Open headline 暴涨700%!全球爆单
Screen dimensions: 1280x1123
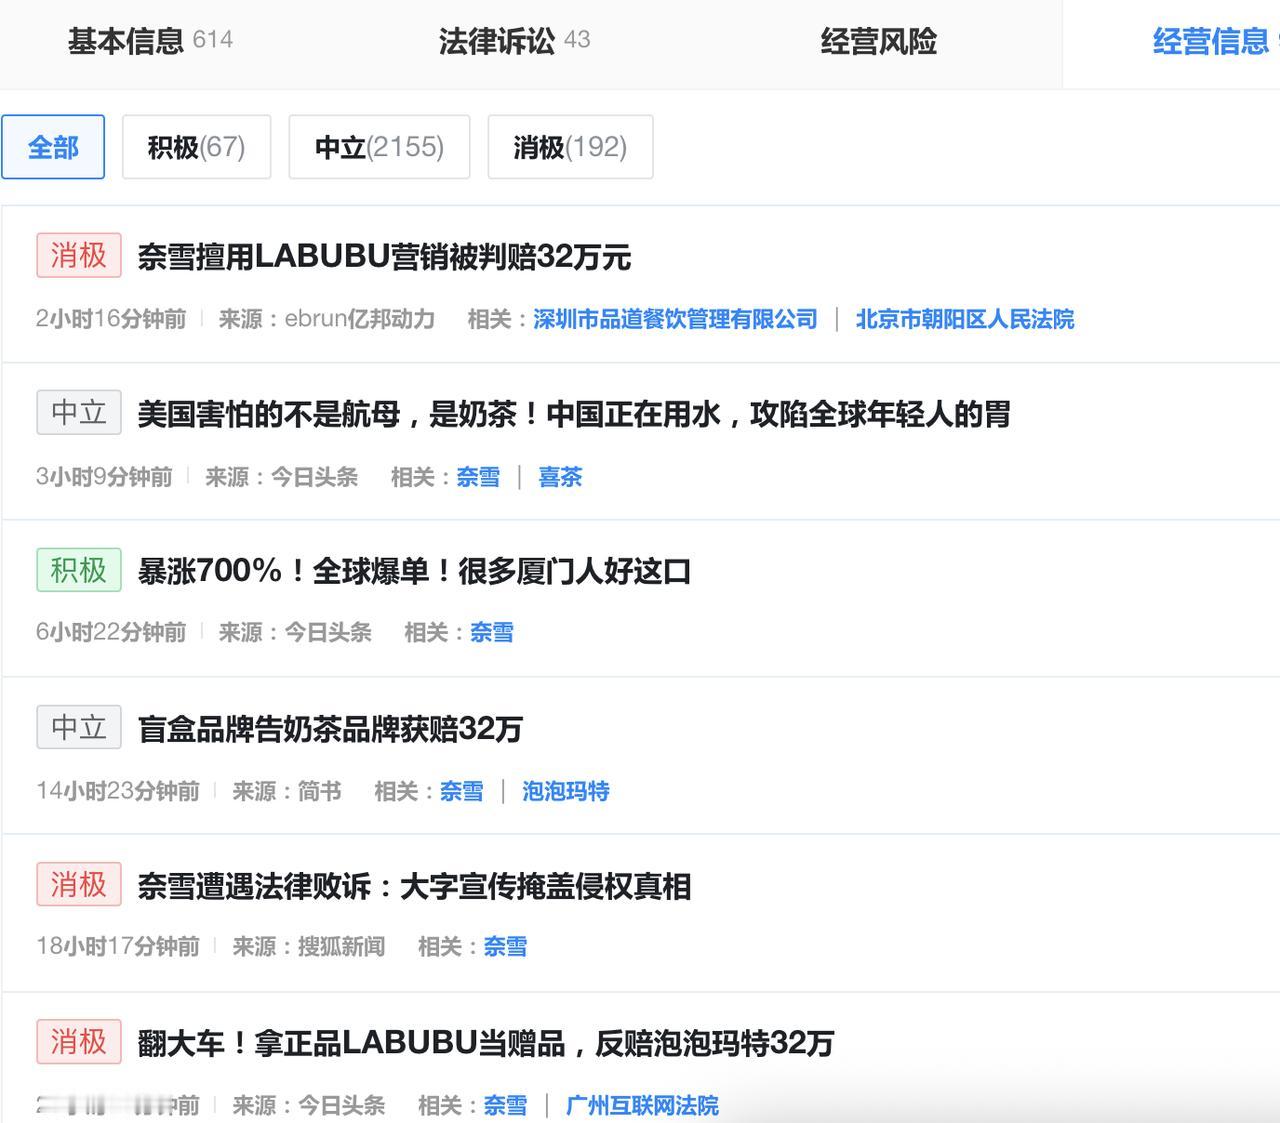pos(414,571)
